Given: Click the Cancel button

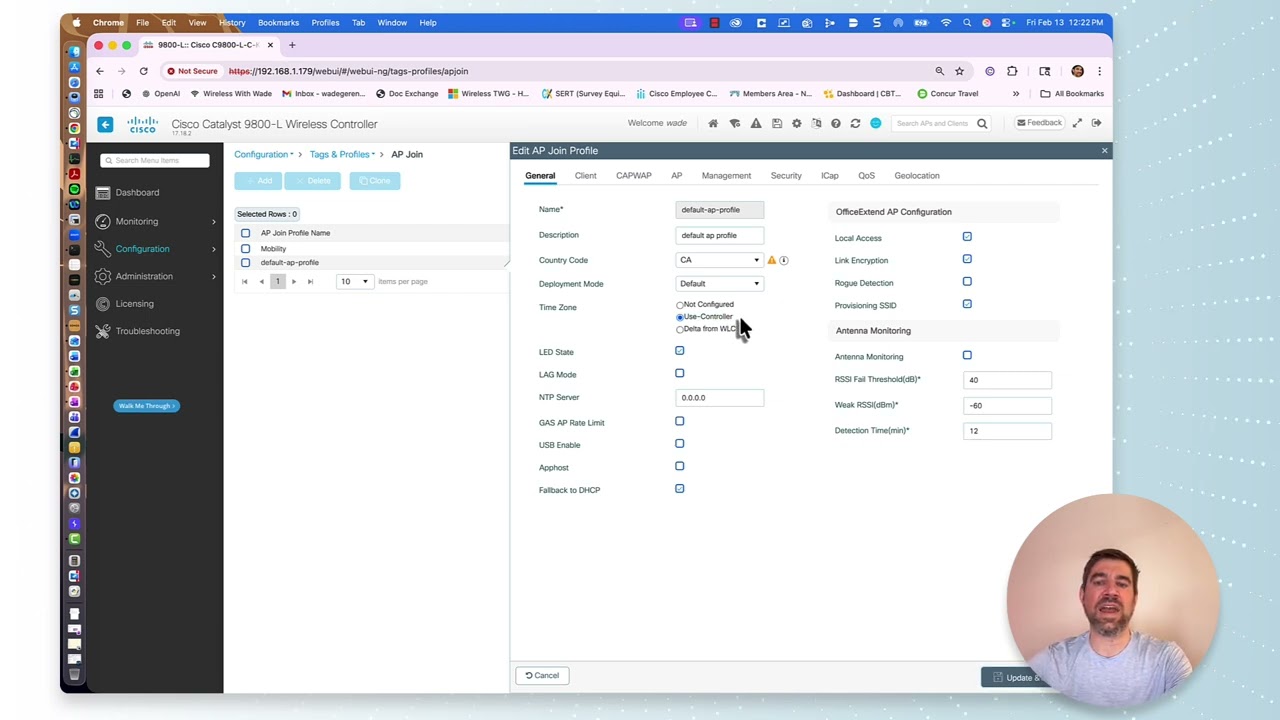Looking at the screenshot, I should point(543,676).
